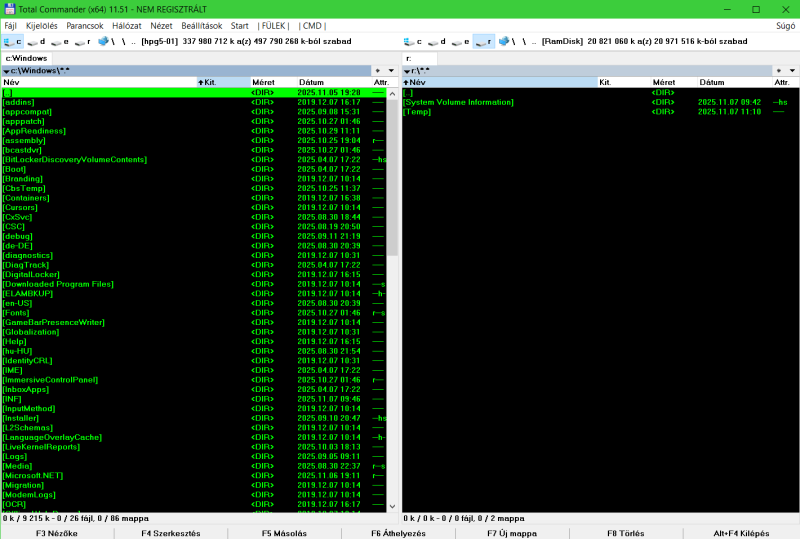Expand left path c:\Windows\*.* dropdown arrow
The image size is (800, 539).
click(6, 71)
